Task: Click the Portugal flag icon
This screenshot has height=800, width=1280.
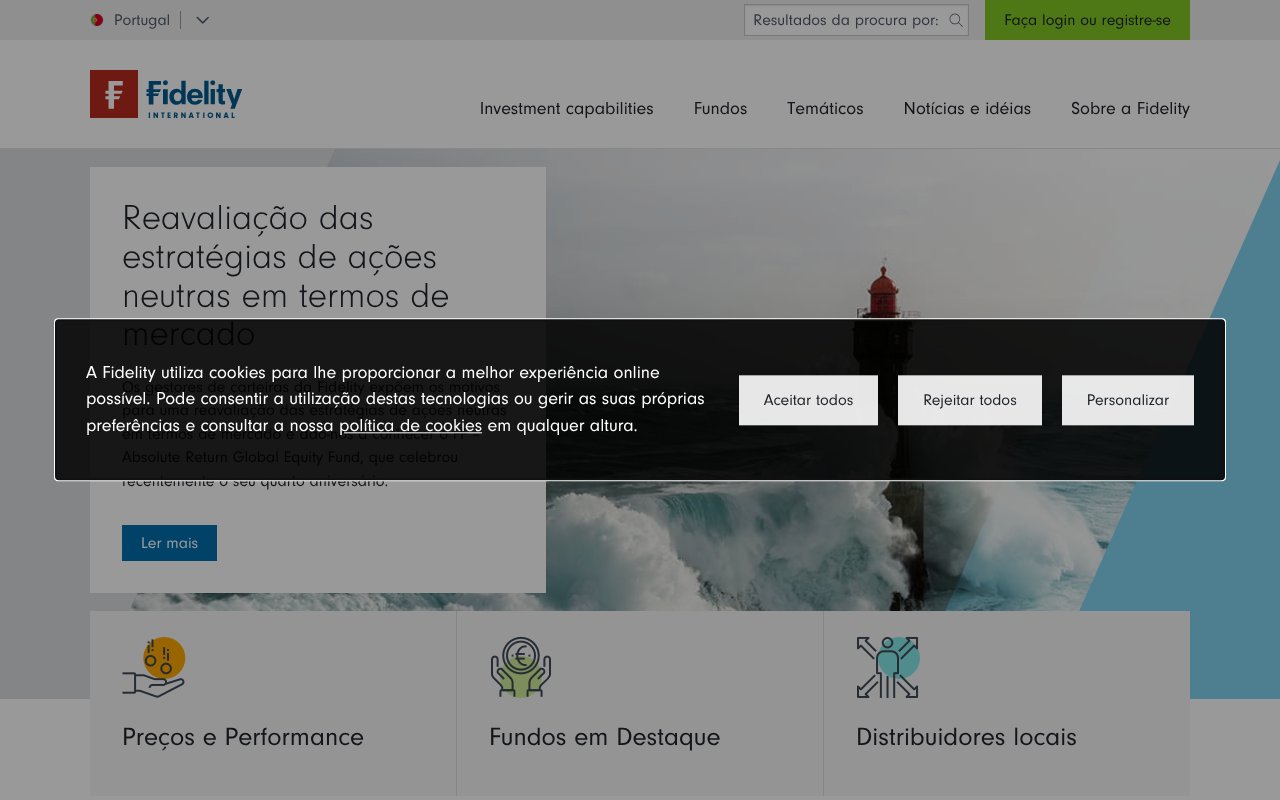Action: tap(96, 19)
